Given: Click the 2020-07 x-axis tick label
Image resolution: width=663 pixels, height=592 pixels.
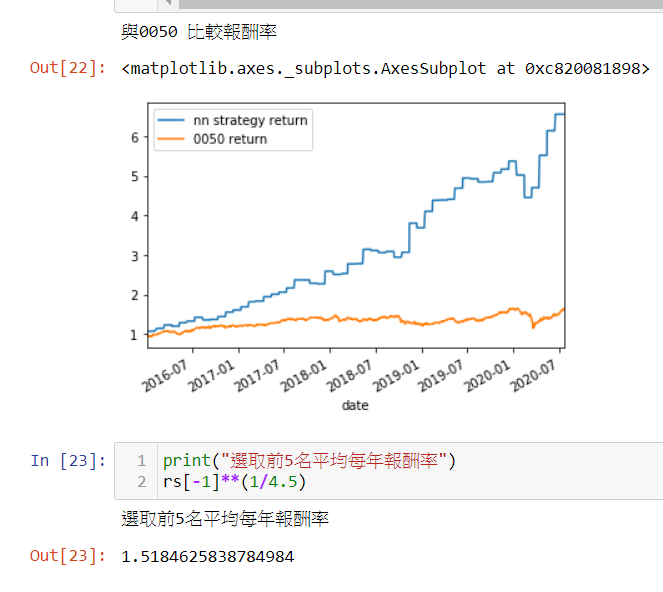Looking at the screenshot, I should (x=533, y=375).
